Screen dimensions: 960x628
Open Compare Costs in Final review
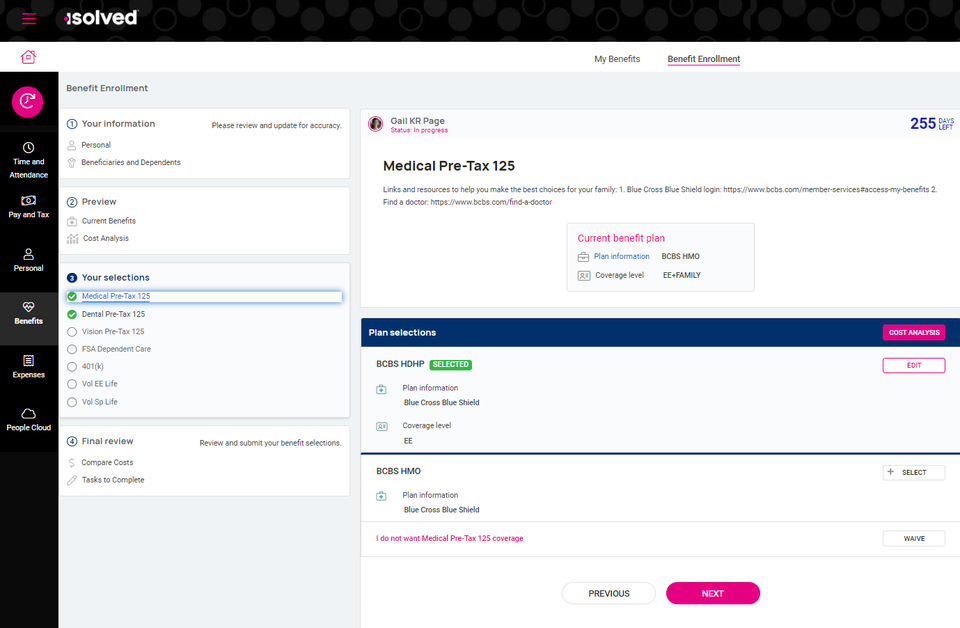[x=107, y=463]
